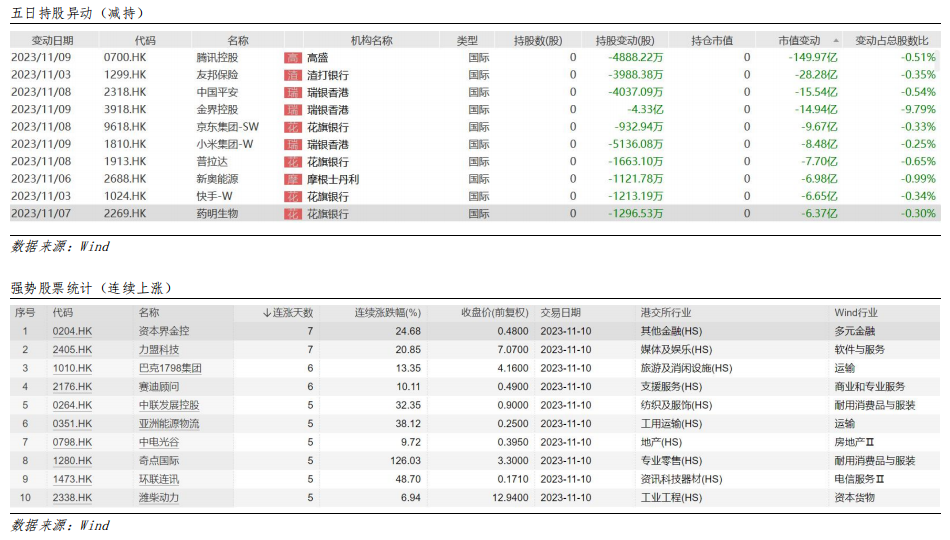Click the 高盛 institution red badge icon
950x540 pixels.
293,58
